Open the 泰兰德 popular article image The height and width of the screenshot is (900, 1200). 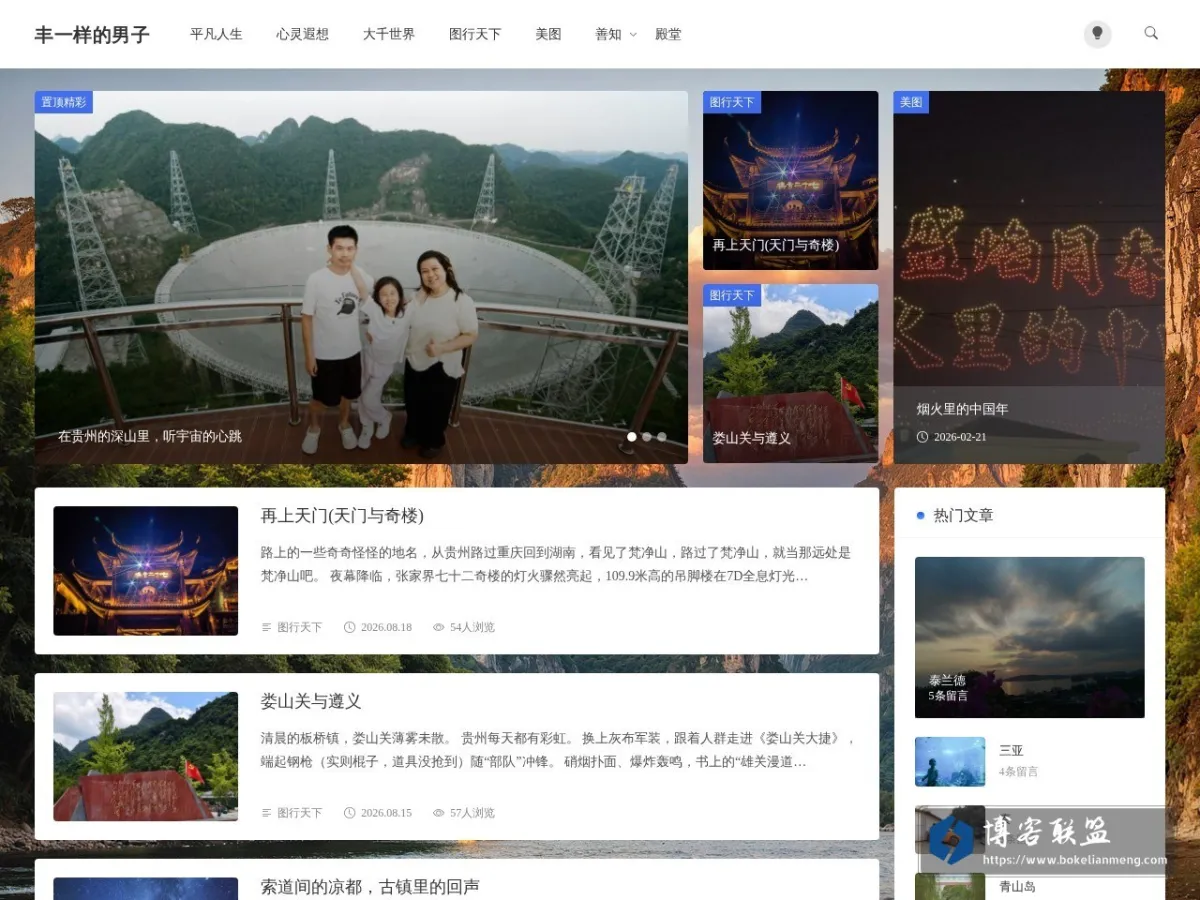click(1029, 637)
